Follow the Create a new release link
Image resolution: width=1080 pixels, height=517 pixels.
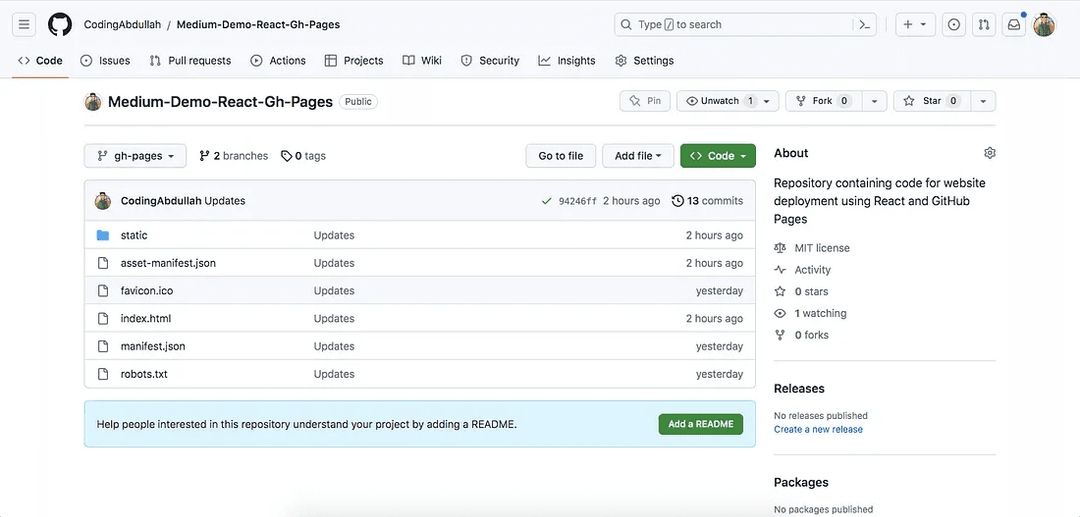pos(818,430)
